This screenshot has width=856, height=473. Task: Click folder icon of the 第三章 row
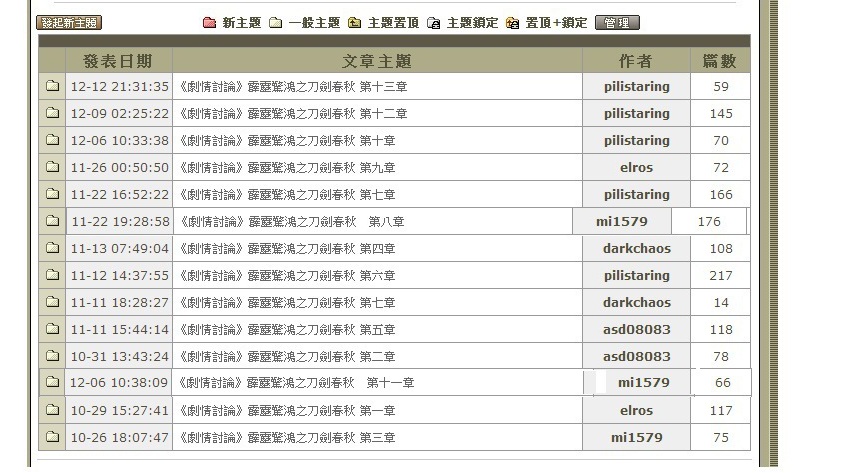click(x=52, y=437)
